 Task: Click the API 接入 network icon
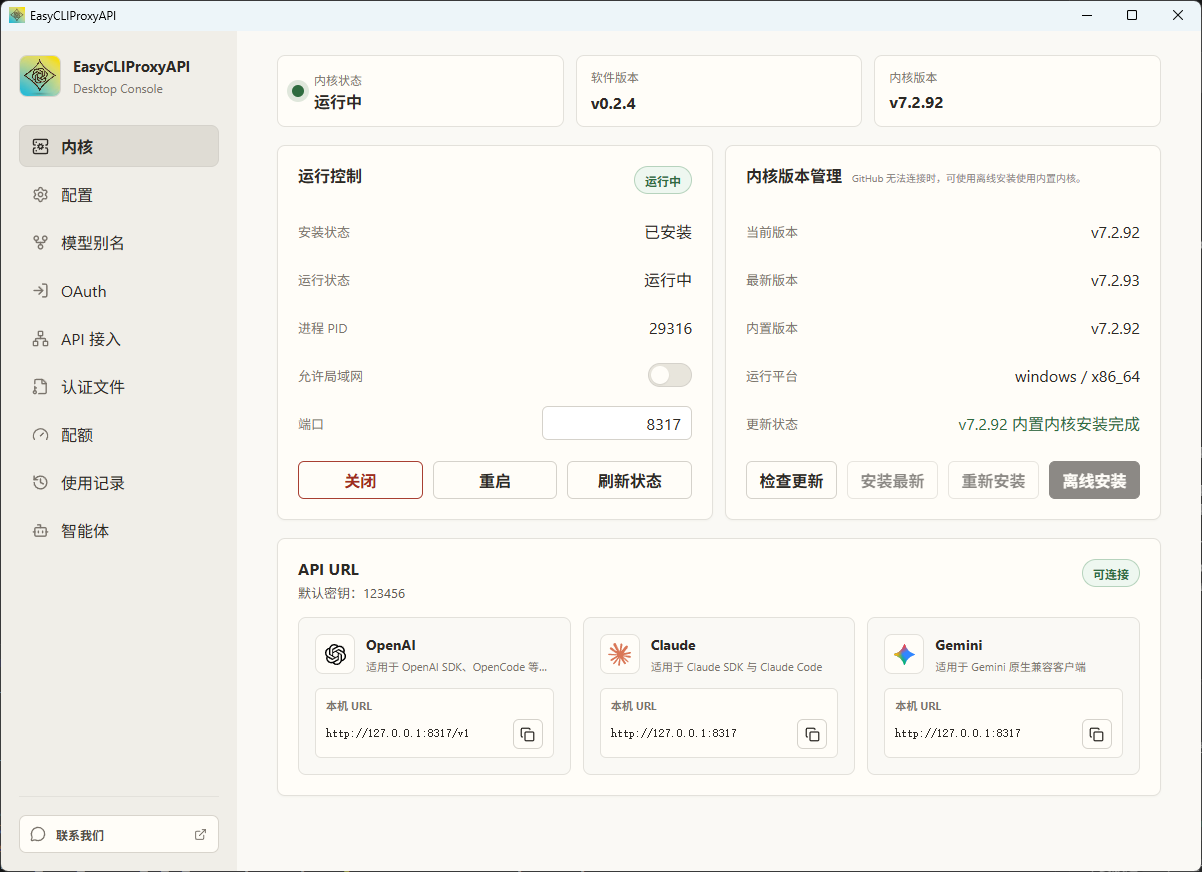pyautogui.click(x=40, y=339)
